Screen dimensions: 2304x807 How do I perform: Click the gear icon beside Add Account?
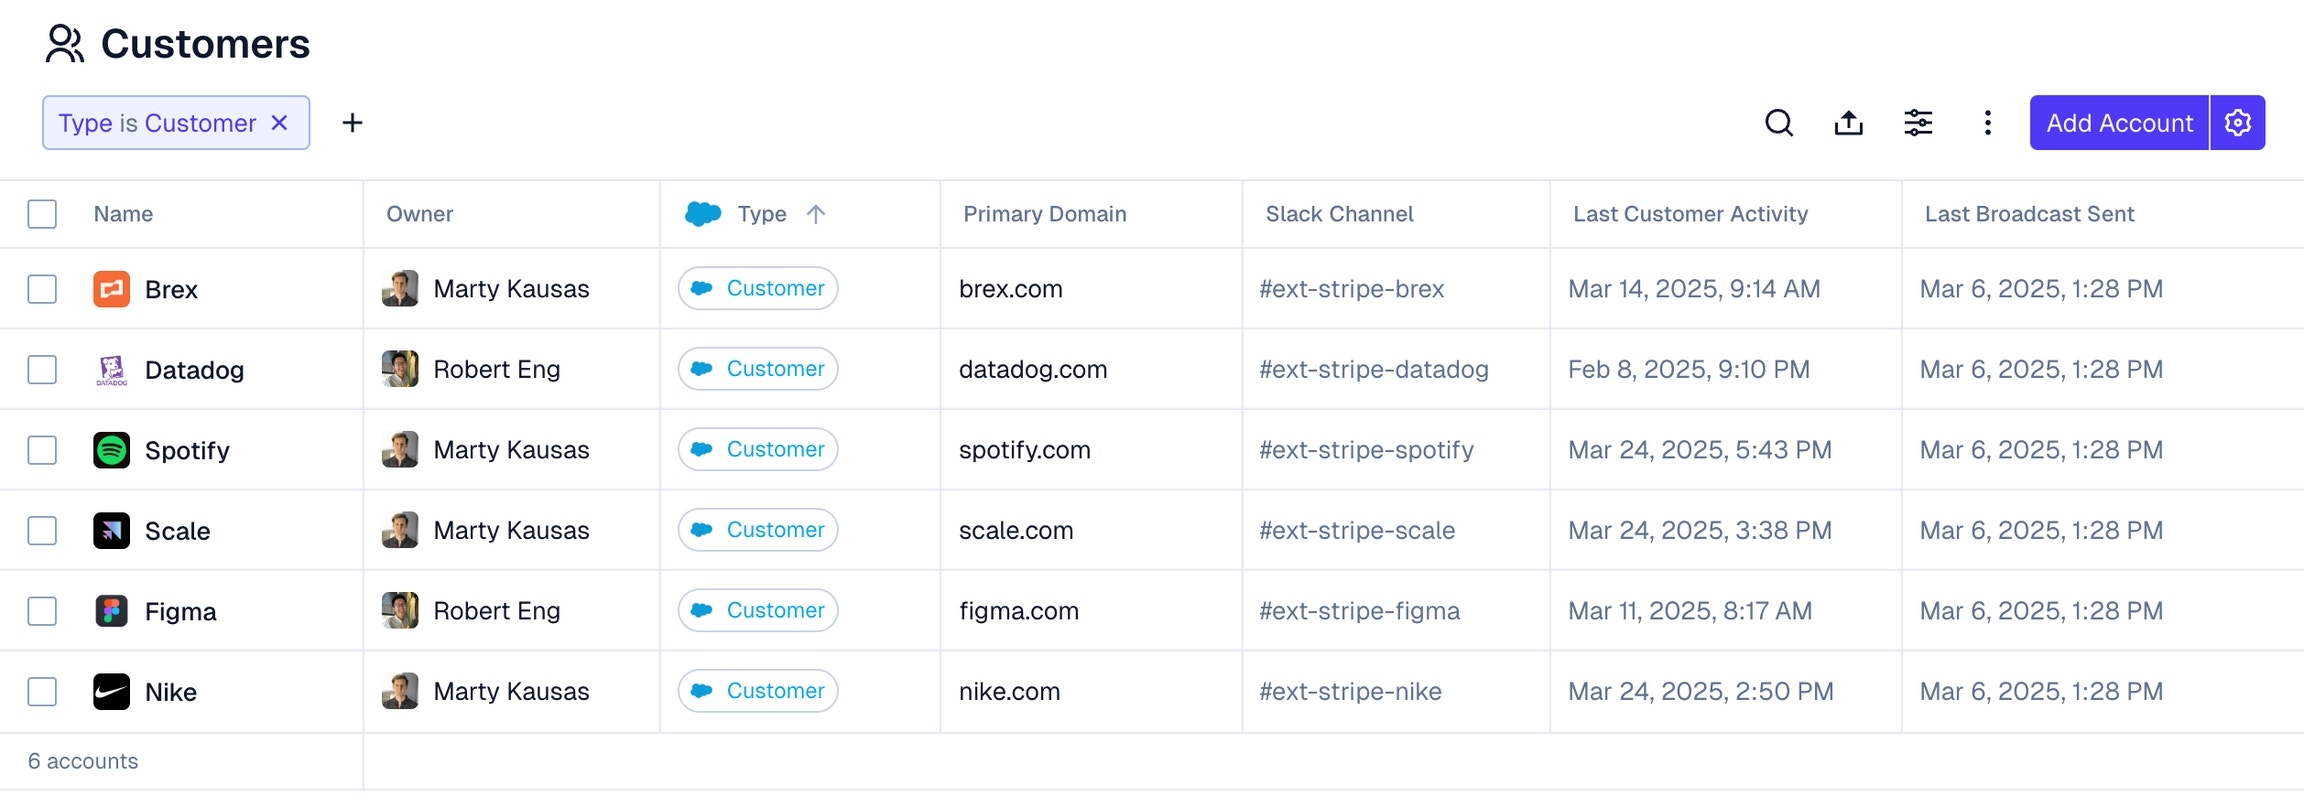click(x=2238, y=123)
